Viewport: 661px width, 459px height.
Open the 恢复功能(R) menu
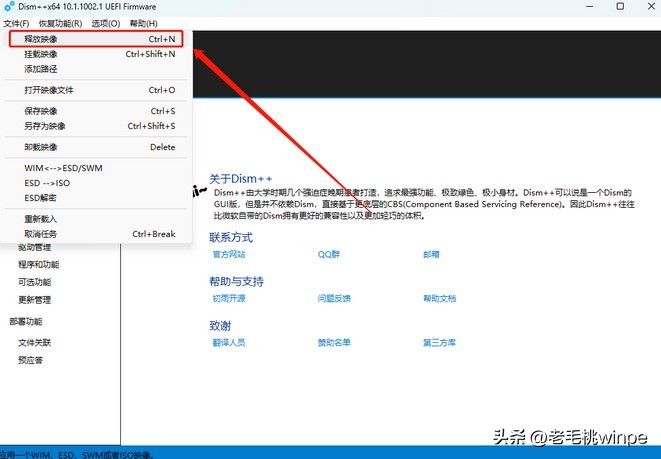(x=60, y=24)
